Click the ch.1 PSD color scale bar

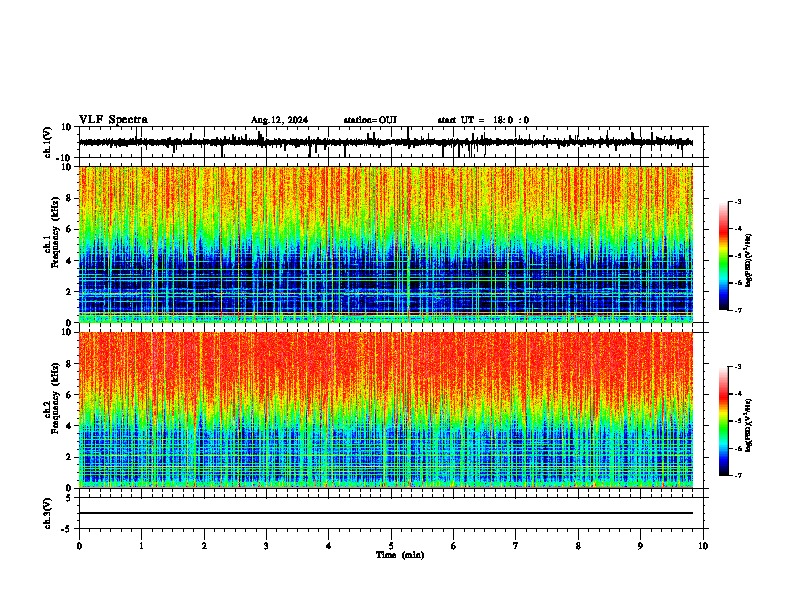[724, 256]
